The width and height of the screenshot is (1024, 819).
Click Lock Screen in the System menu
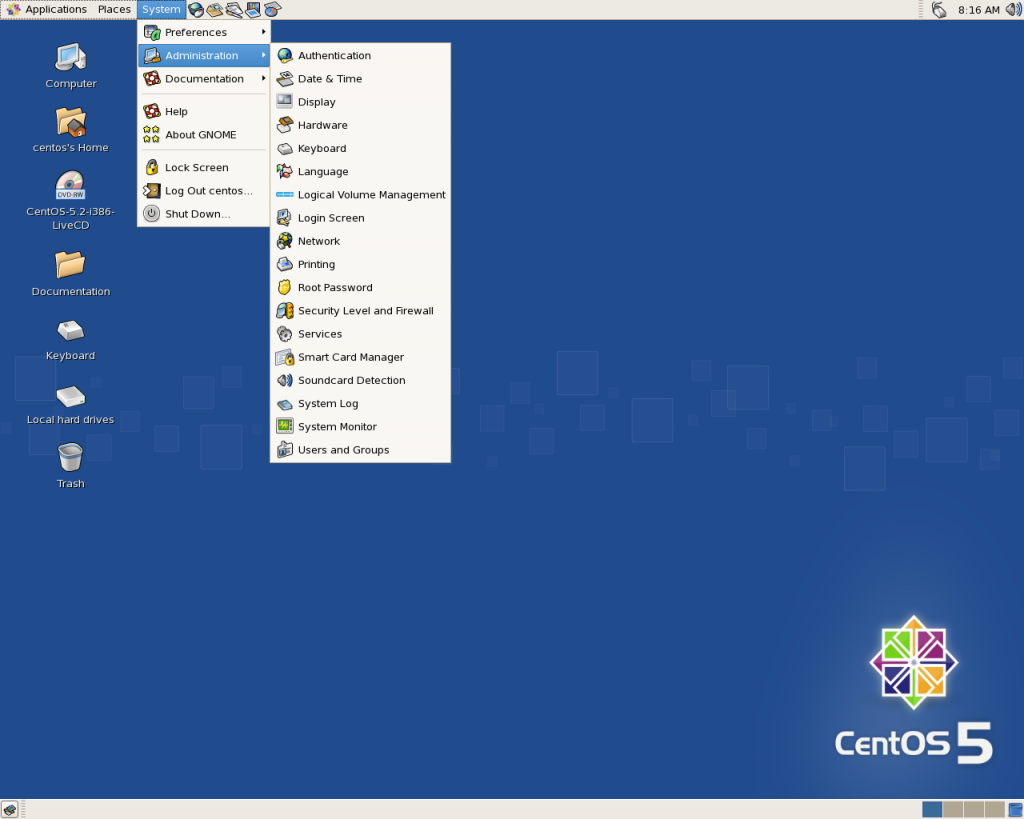pyautogui.click(x=196, y=167)
